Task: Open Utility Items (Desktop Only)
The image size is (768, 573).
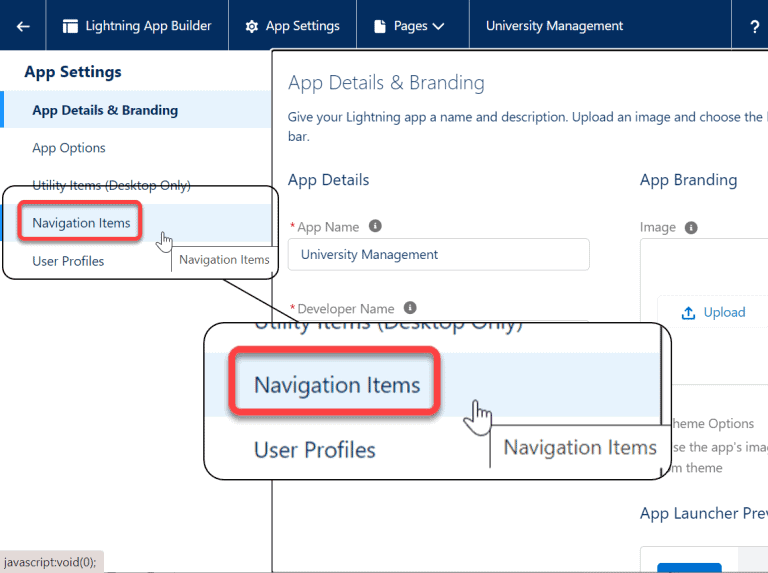Action: point(111,185)
